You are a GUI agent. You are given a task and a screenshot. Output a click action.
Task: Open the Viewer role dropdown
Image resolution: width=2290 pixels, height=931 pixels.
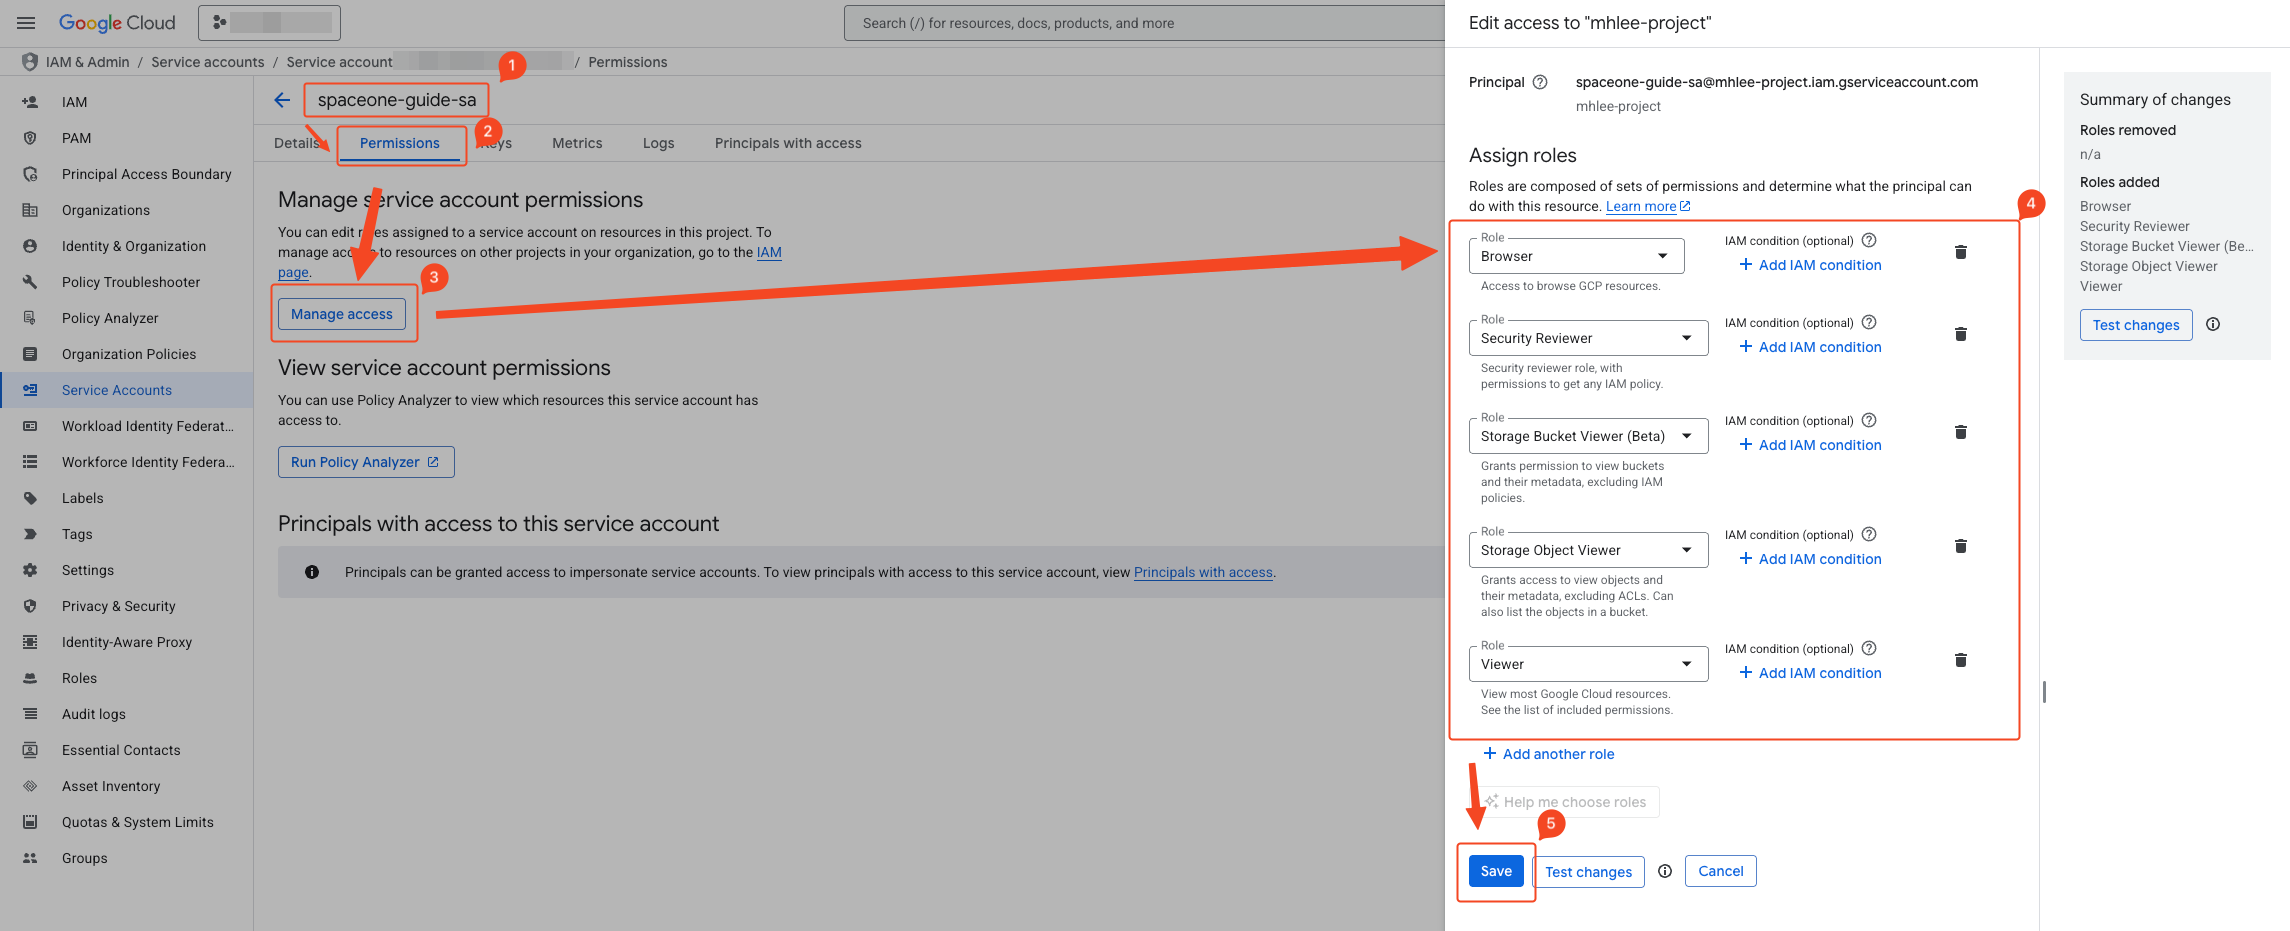1588,664
